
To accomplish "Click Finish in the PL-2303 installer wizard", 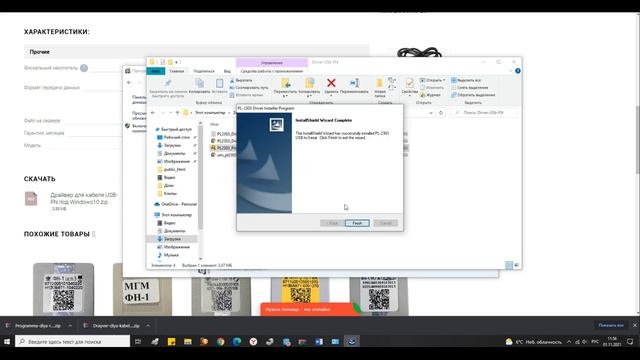I will (357, 223).
